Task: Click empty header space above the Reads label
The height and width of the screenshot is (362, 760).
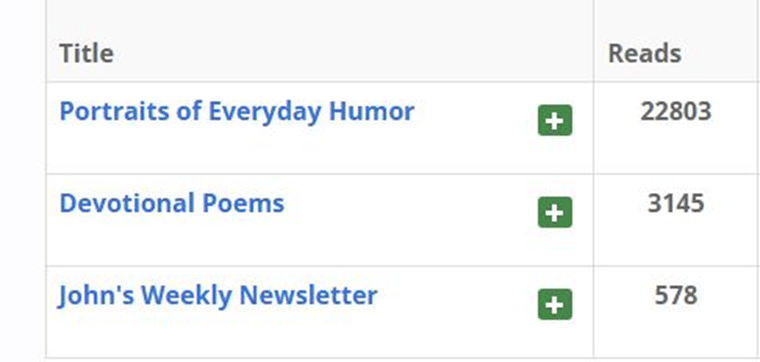Action: click(676, 19)
